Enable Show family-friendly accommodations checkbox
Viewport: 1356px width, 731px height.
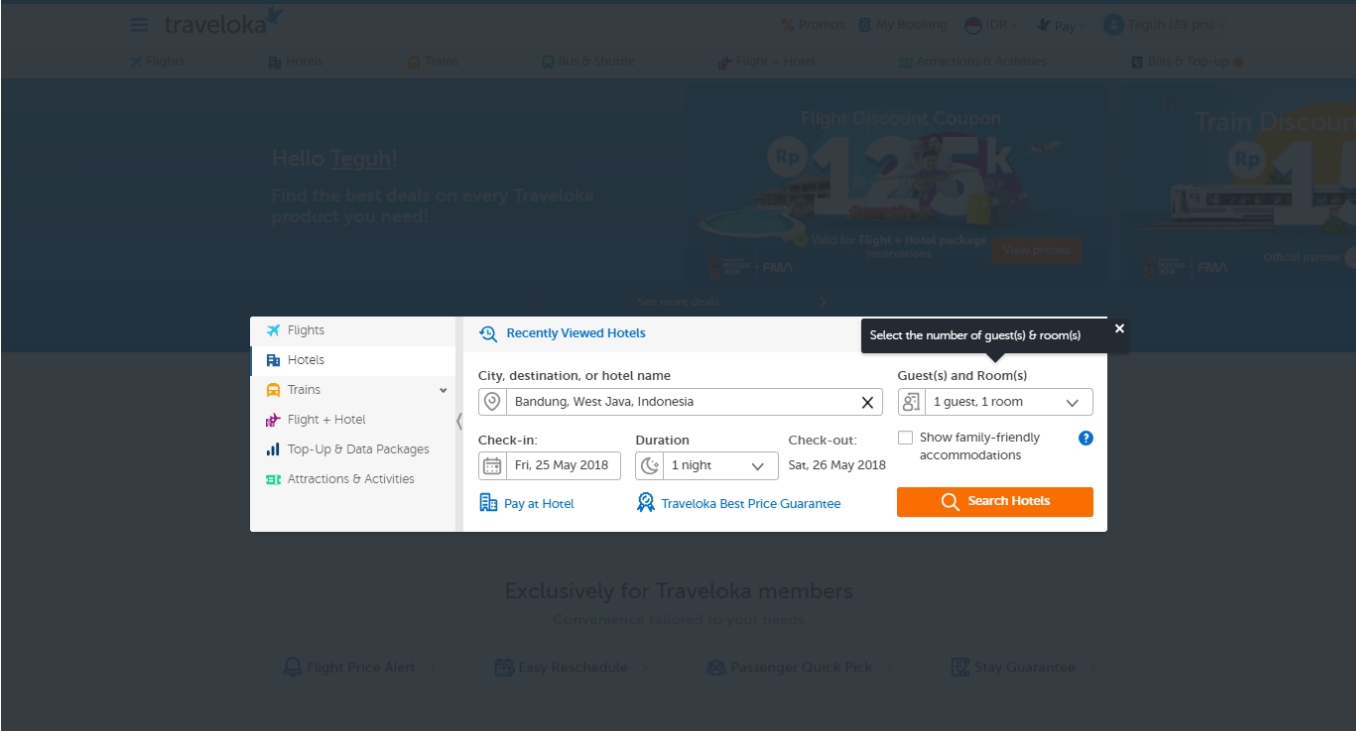tap(905, 438)
